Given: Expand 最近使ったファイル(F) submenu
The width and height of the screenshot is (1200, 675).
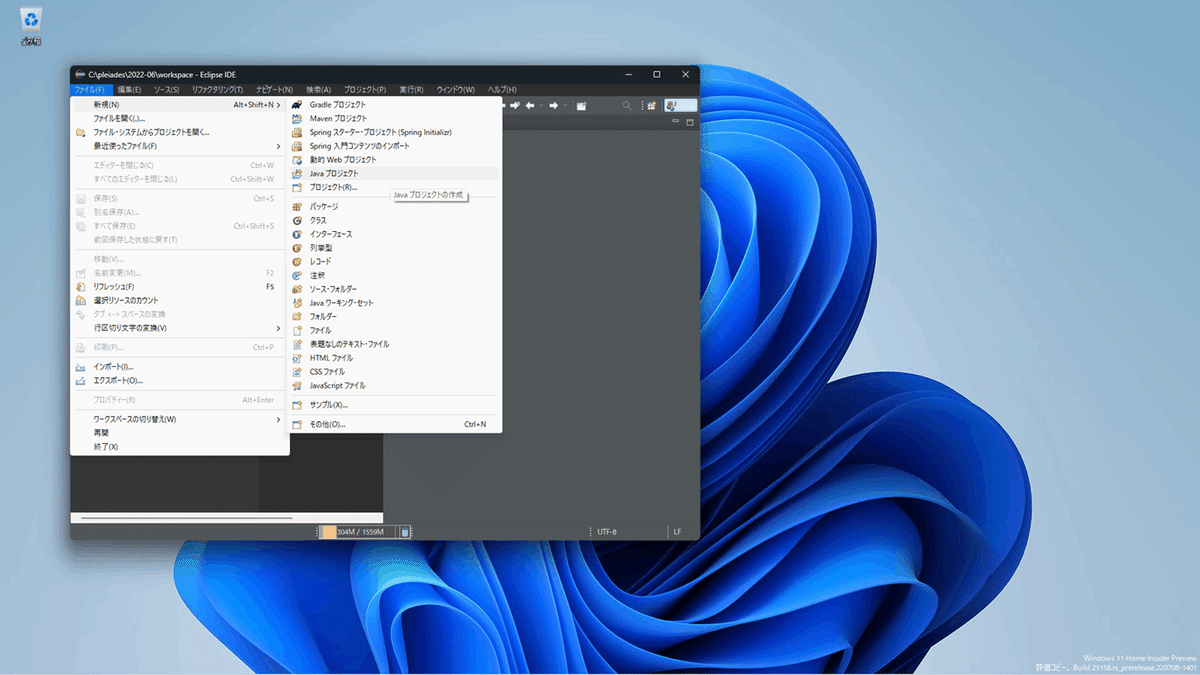Looking at the screenshot, I should point(180,146).
